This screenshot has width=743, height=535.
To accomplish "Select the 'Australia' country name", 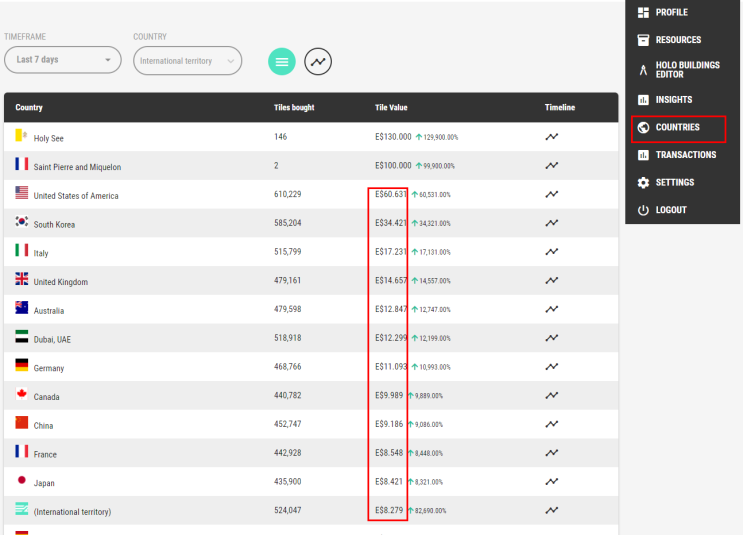I will (49, 311).
